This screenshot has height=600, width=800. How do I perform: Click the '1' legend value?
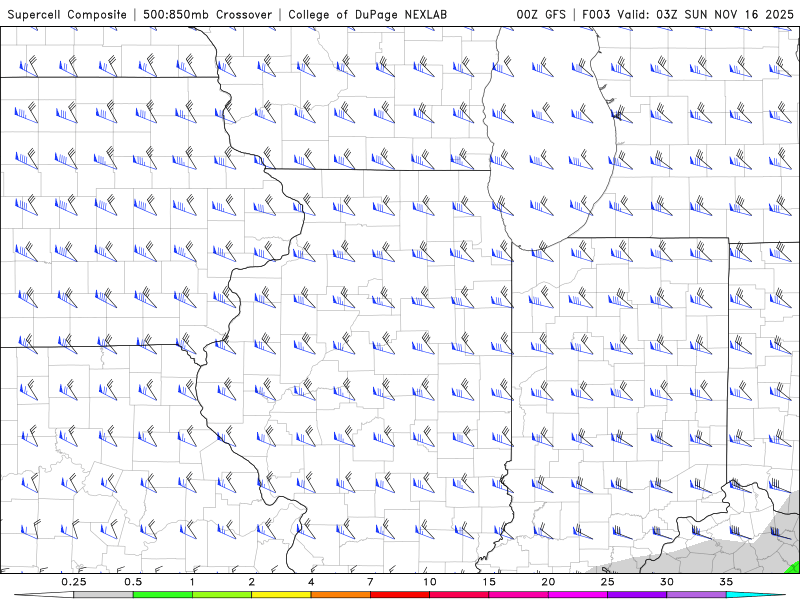click(192, 582)
